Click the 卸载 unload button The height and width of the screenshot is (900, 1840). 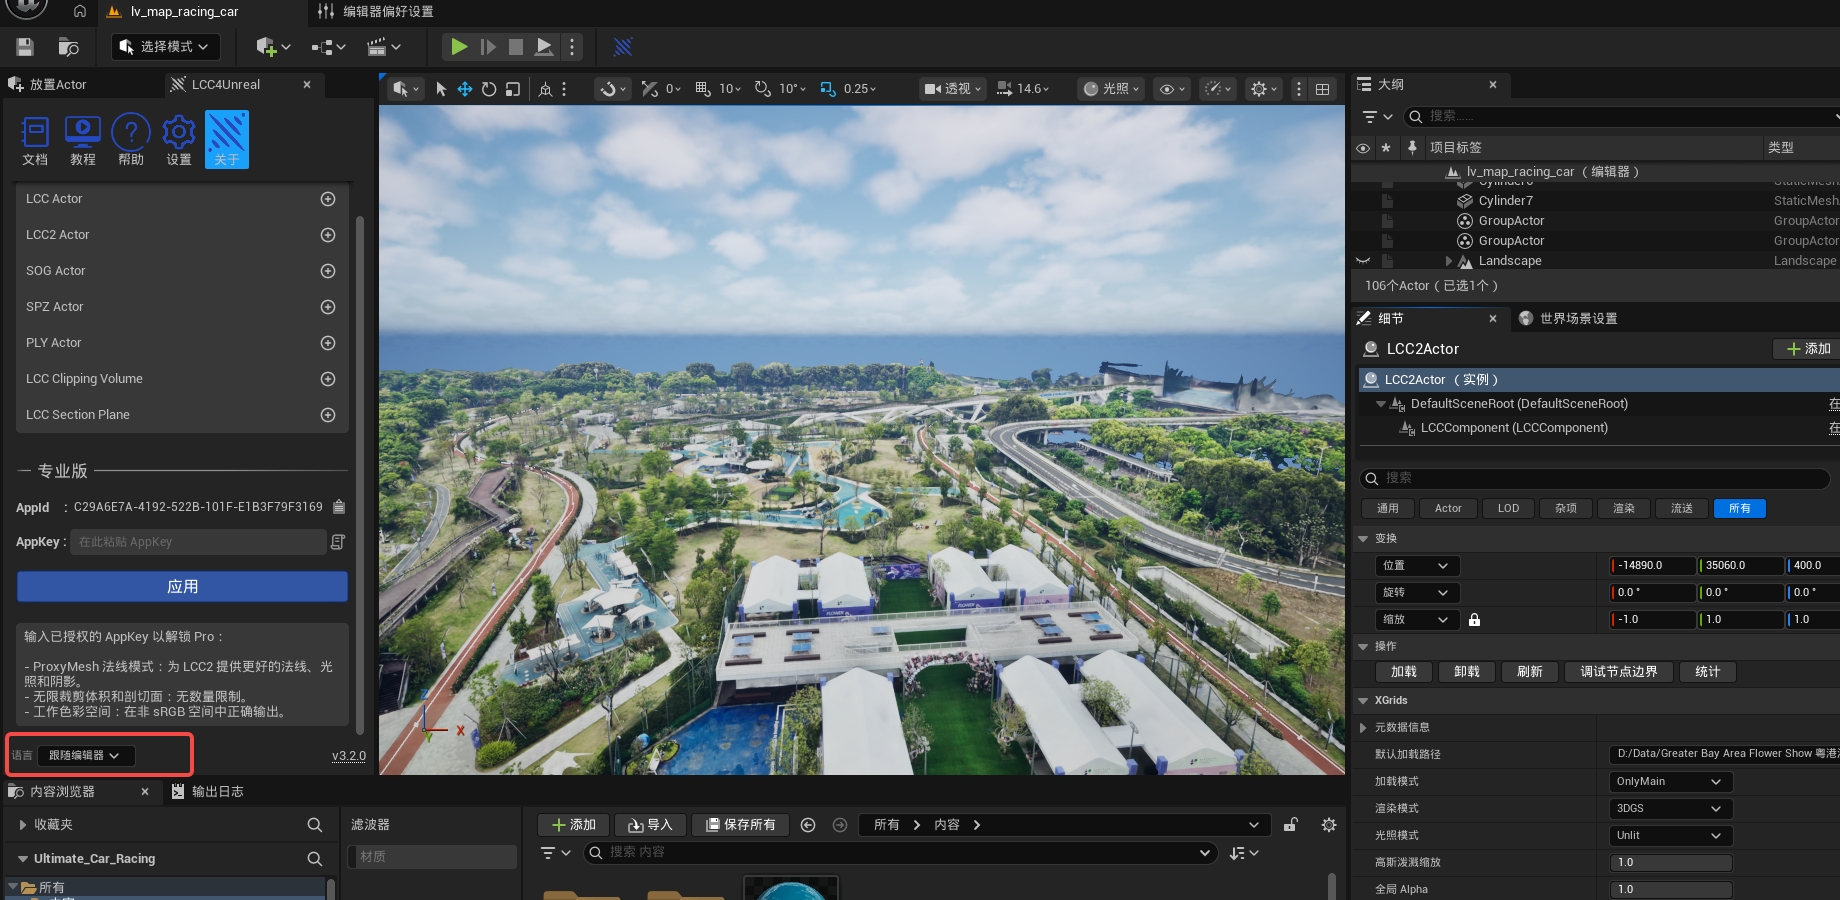pos(1467,672)
